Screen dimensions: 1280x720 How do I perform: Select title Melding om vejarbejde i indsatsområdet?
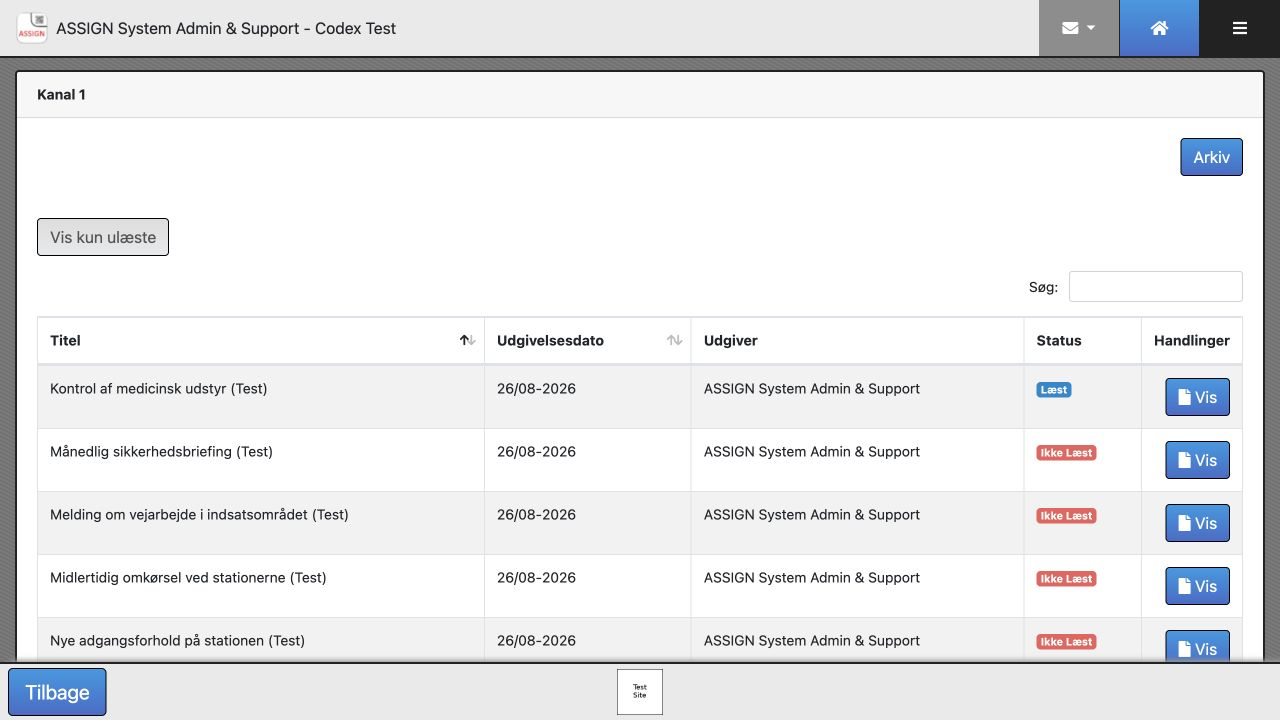[199, 515]
